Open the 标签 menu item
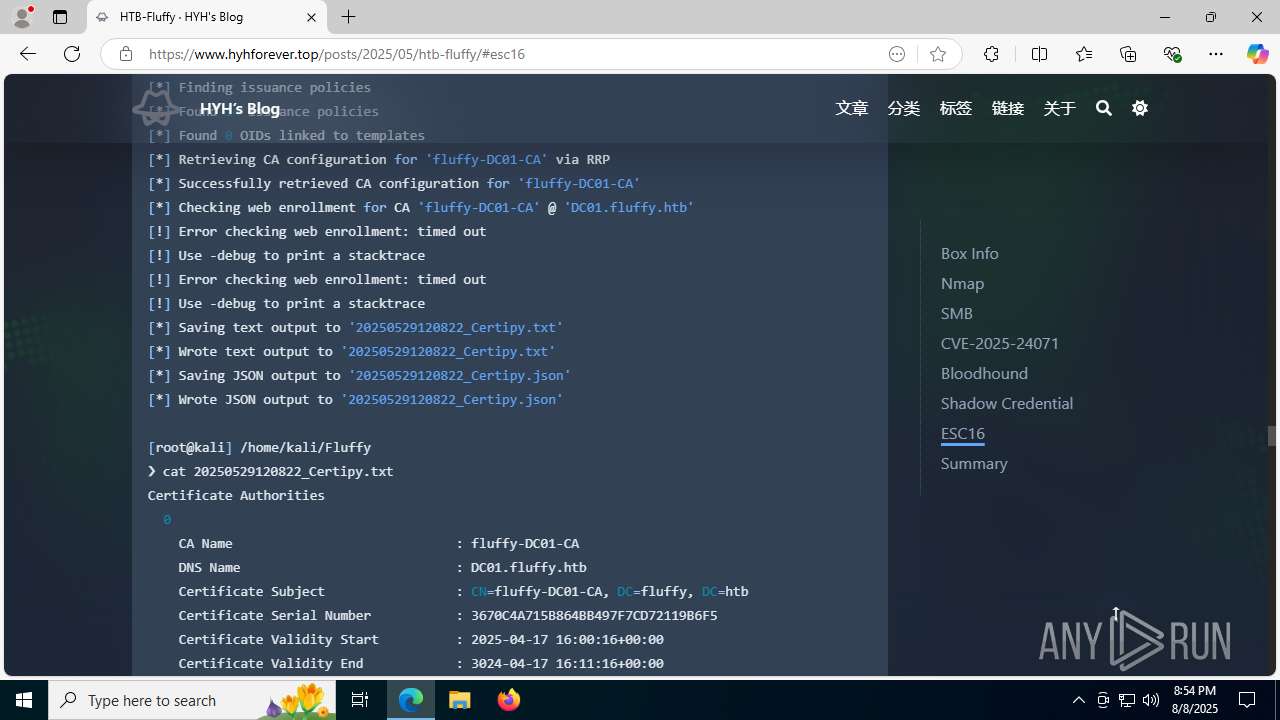Viewport: 1280px width, 720px height. (956, 108)
